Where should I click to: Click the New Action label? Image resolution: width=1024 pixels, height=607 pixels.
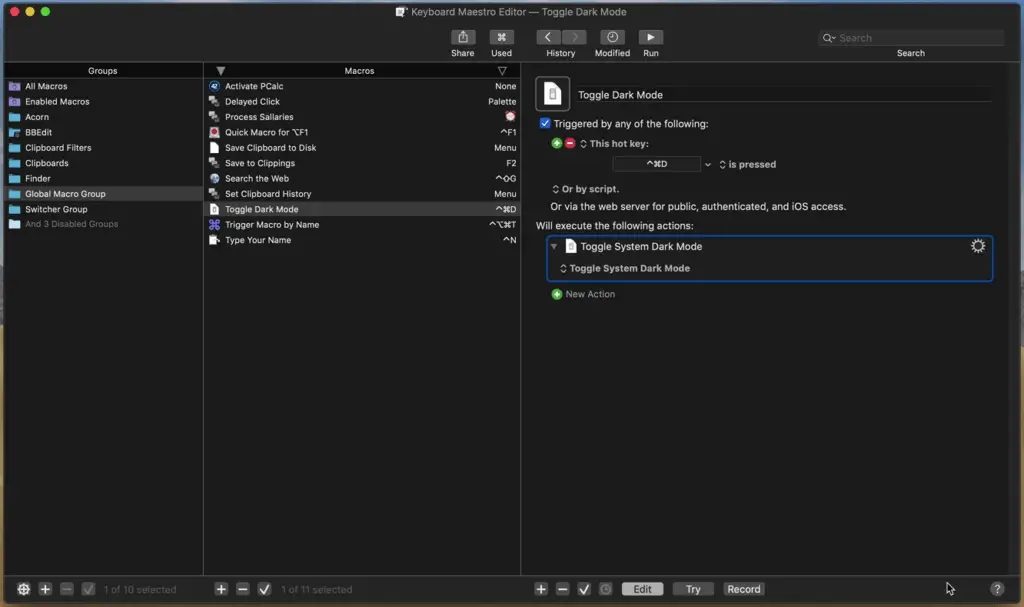tap(590, 294)
